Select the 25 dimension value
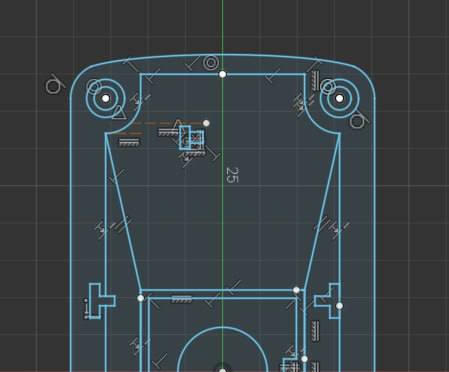449x372 pixels. click(232, 175)
